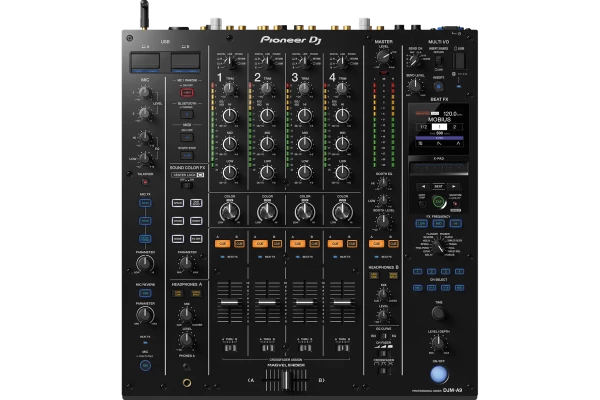Viewport: 600px width, 400px height.
Task: Select the FILTER Sound Color FX button
Action: tap(196, 239)
